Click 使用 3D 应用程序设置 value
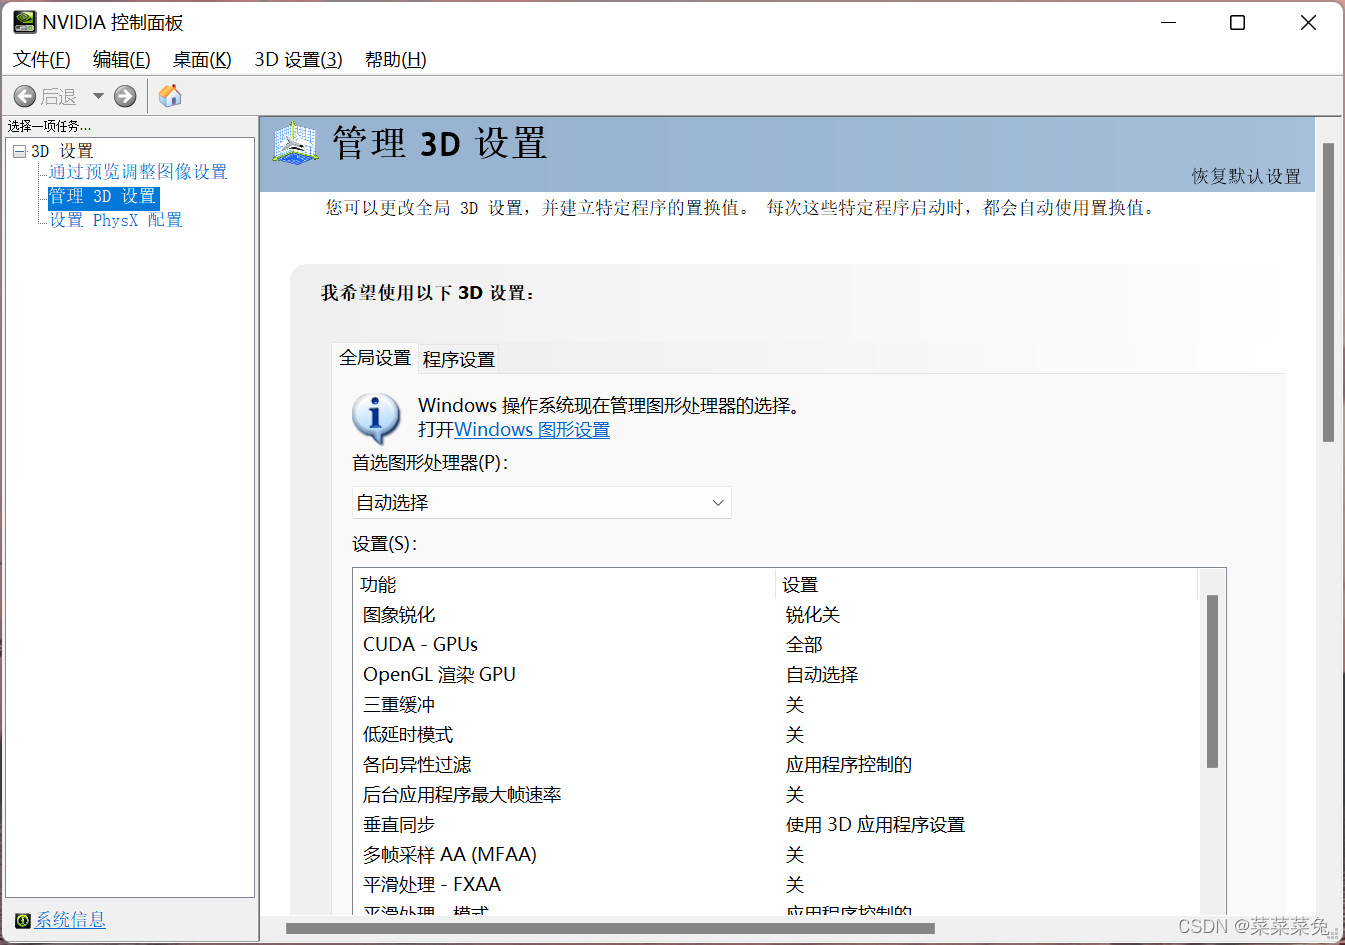This screenshot has width=1345, height=945. 875,825
